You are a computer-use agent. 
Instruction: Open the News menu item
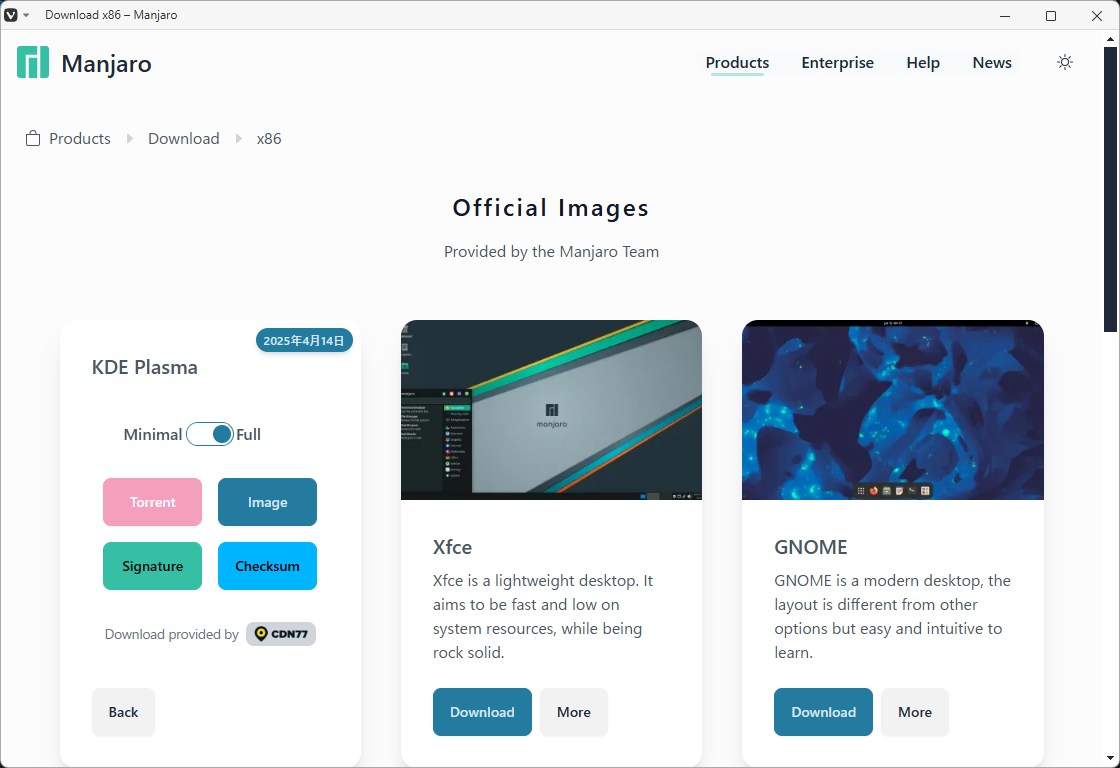pyautogui.click(x=991, y=63)
